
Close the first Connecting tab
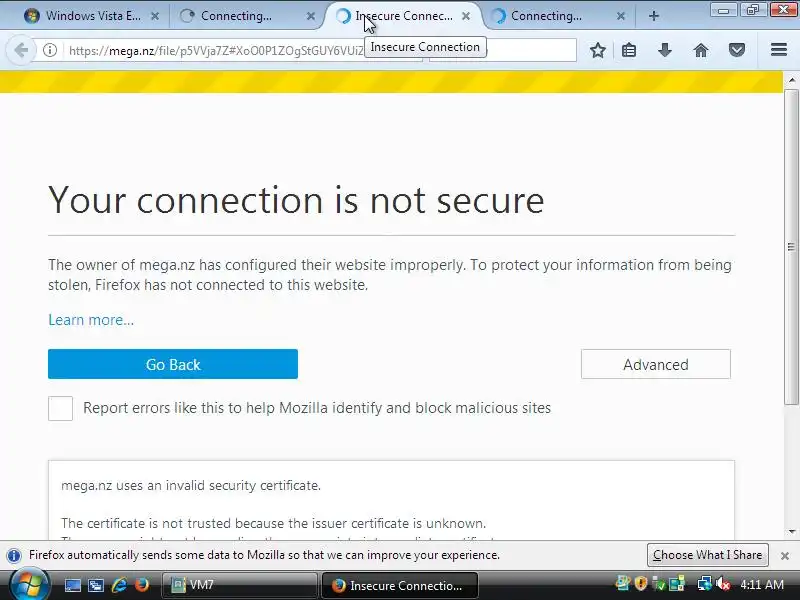[x=311, y=16]
